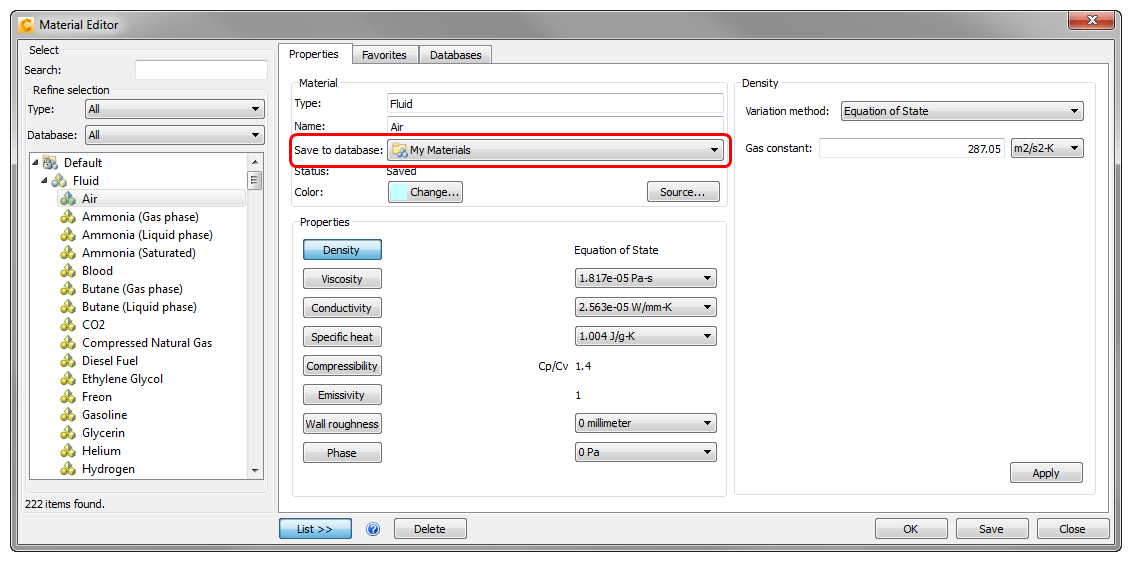
Task: Open the gas constant units dropdown
Action: (x=1048, y=148)
